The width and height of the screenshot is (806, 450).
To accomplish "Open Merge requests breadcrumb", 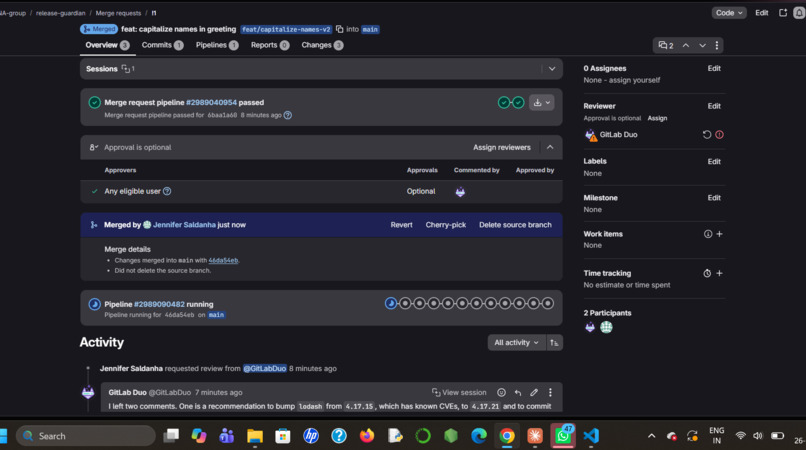I will (x=118, y=13).
